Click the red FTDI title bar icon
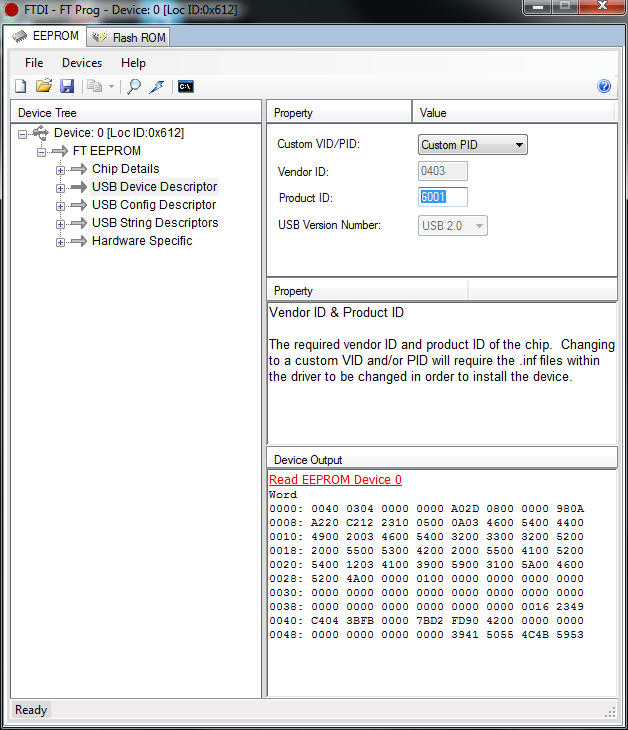The image size is (628, 730). (11, 9)
